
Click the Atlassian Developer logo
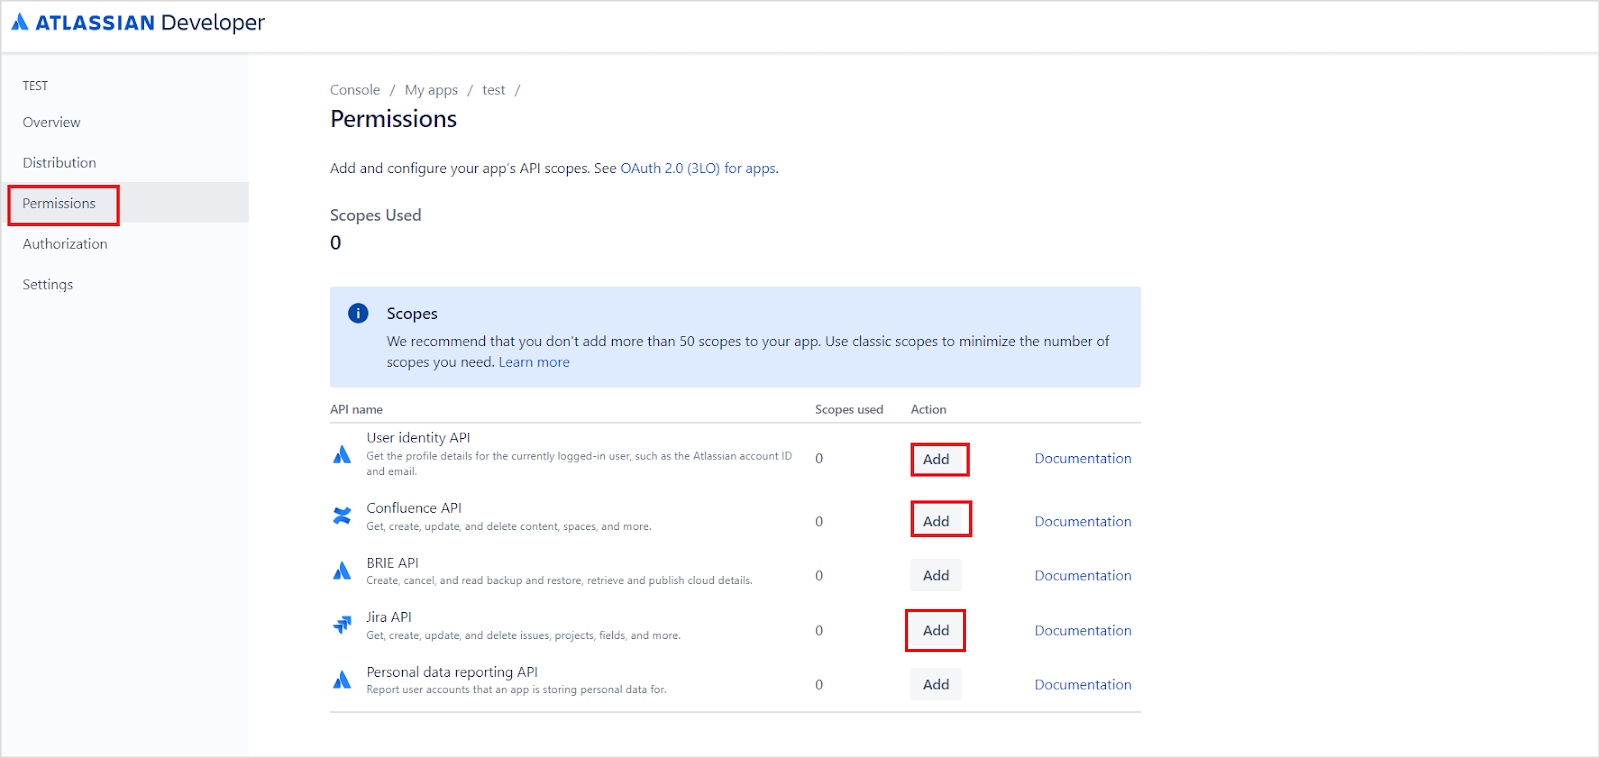[x=138, y=23]
